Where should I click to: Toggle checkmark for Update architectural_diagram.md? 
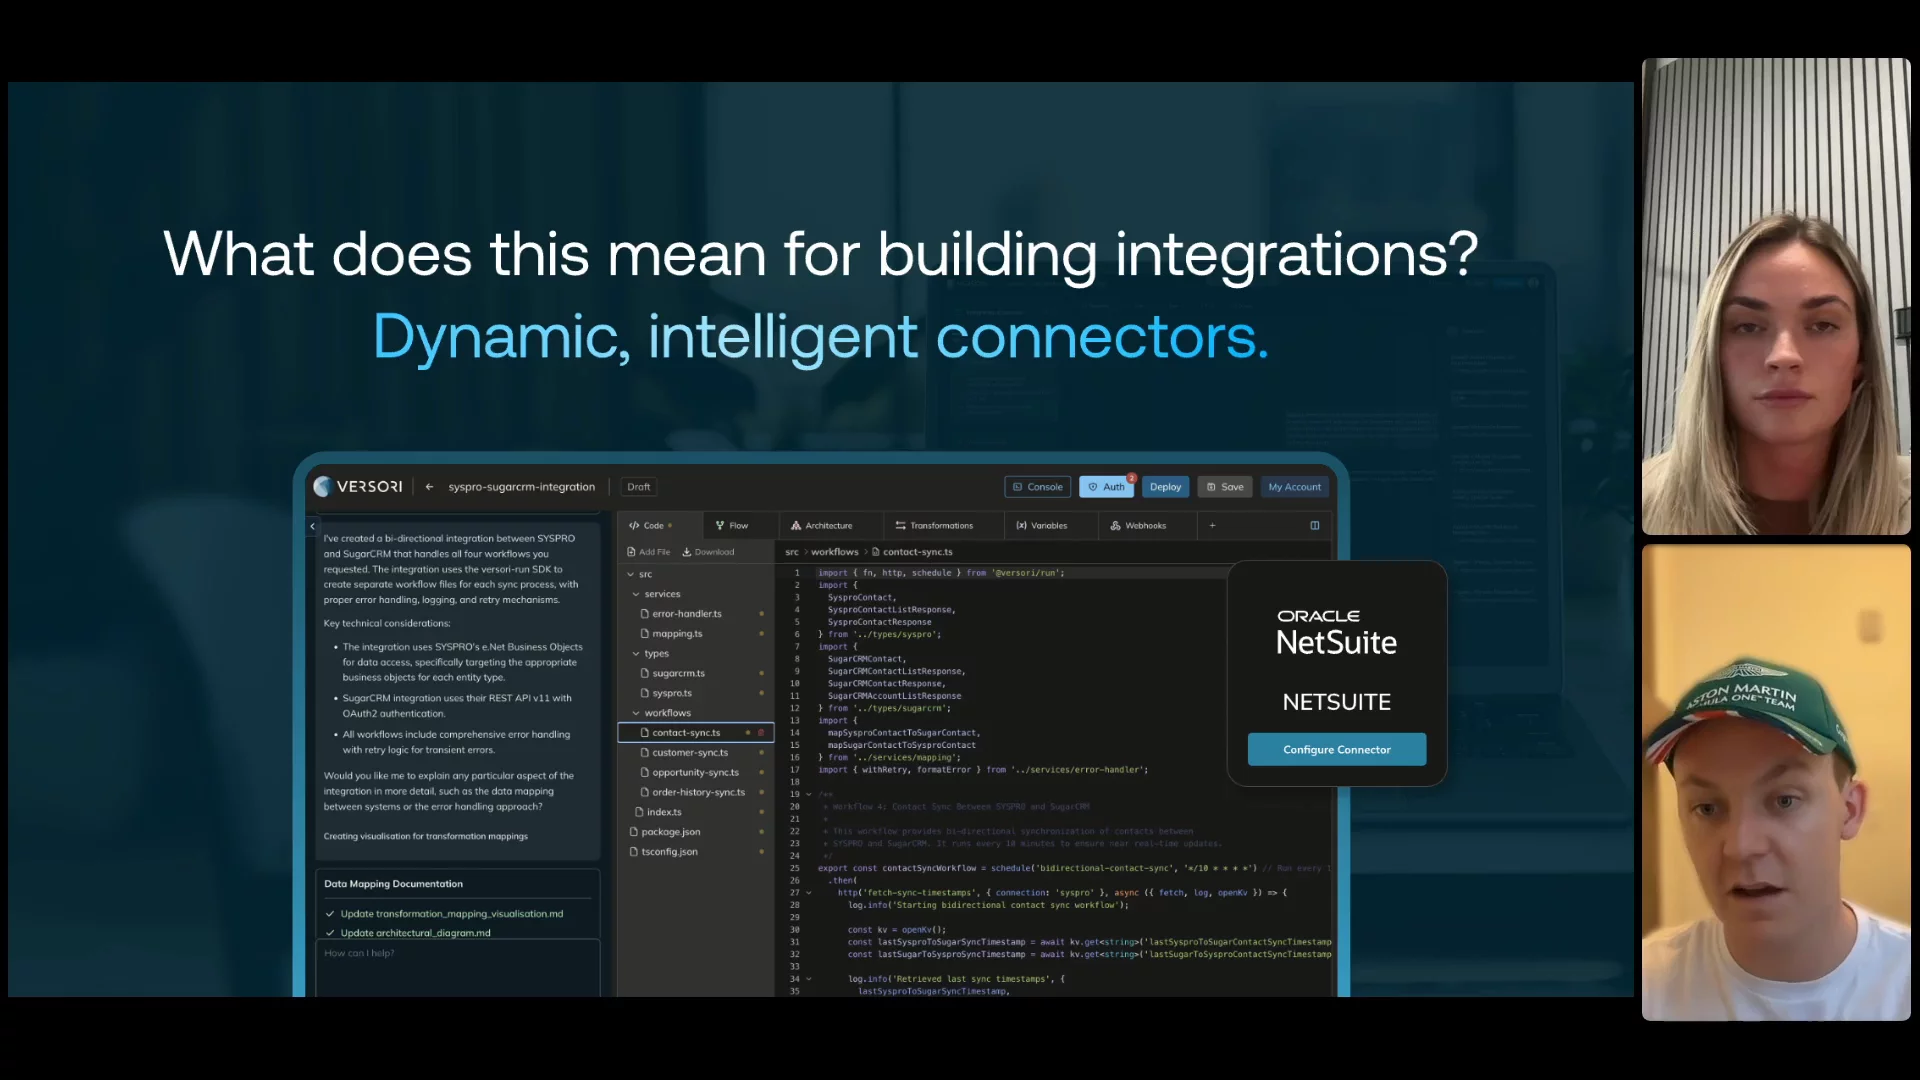click(330, 933)
